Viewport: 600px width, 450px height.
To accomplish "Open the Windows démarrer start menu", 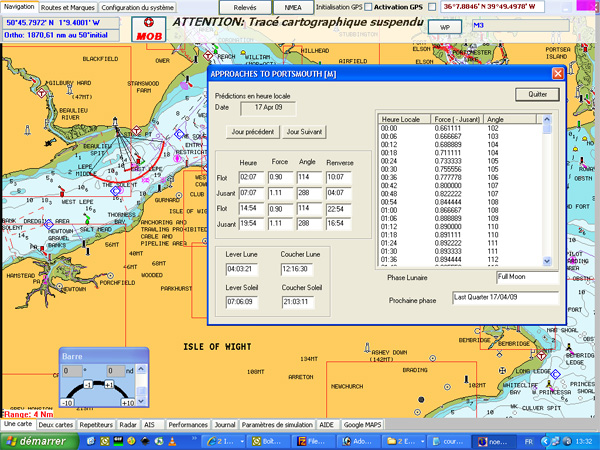I will coord(38,442).
